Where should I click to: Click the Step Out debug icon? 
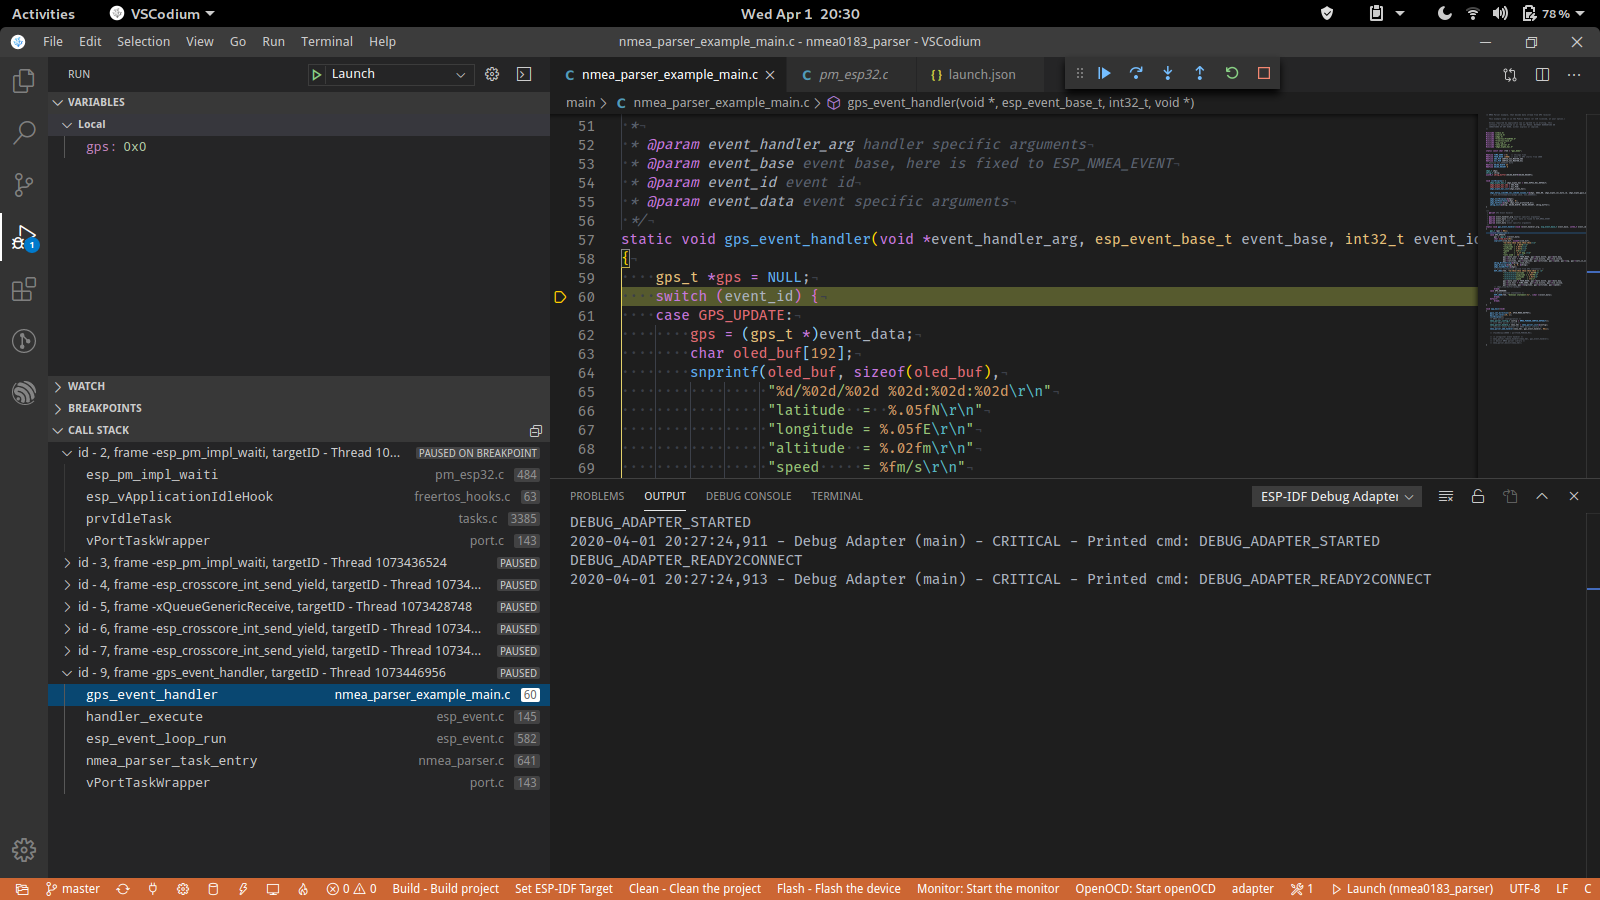1200,73
